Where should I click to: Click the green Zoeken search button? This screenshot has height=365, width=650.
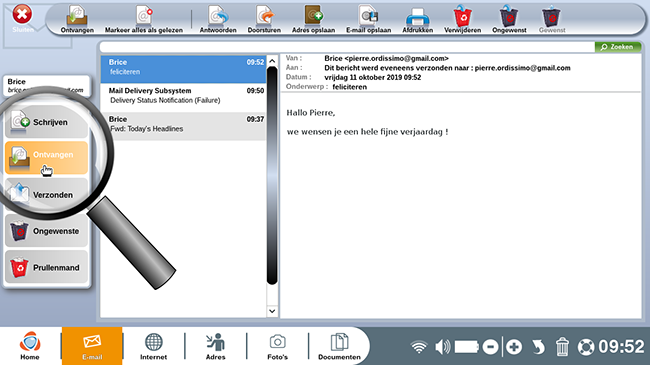click(x=618, y=47)
